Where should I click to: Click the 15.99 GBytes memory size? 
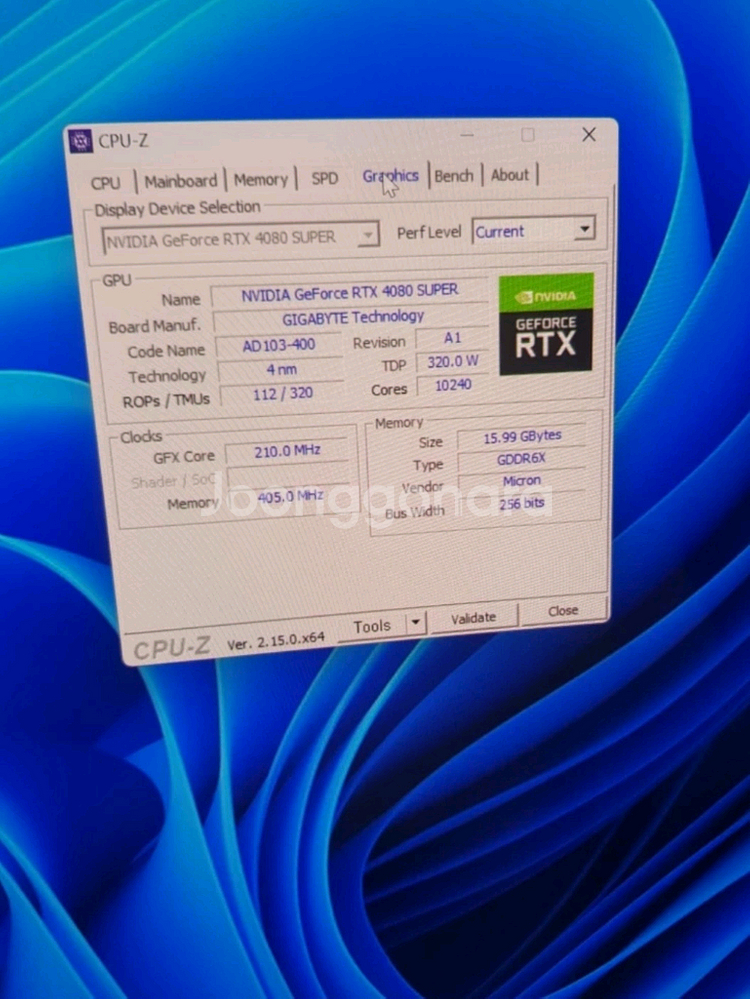522,436
